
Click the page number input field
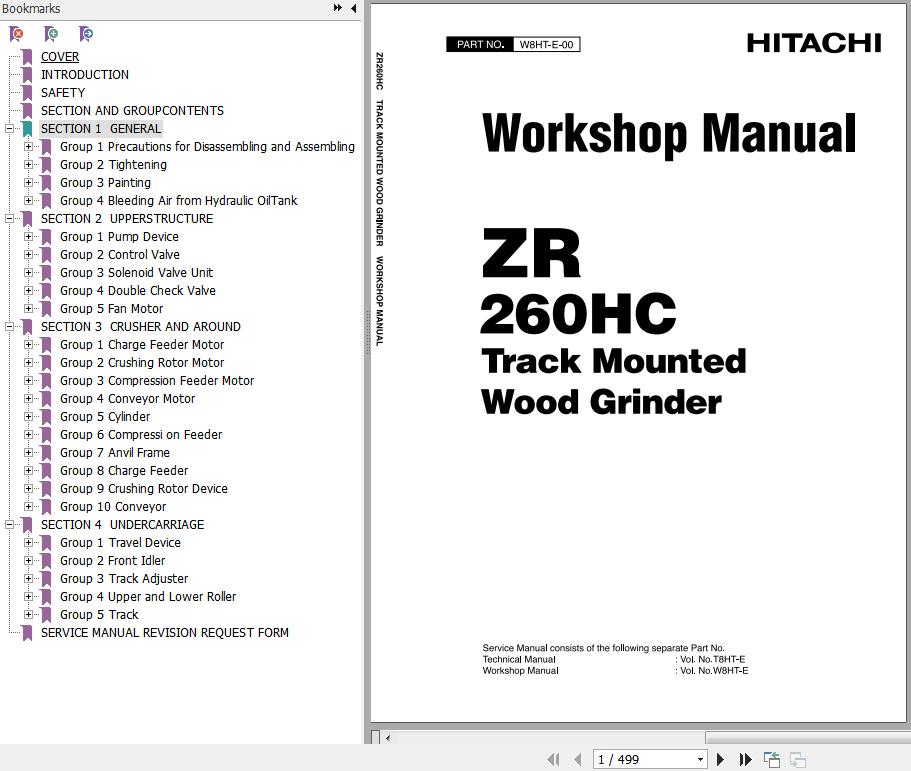pyautogui.click(x=640, y=760)
